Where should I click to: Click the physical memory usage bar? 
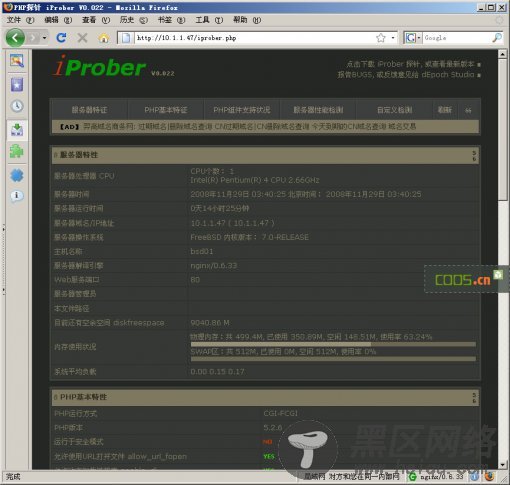(x=333, y=344)
